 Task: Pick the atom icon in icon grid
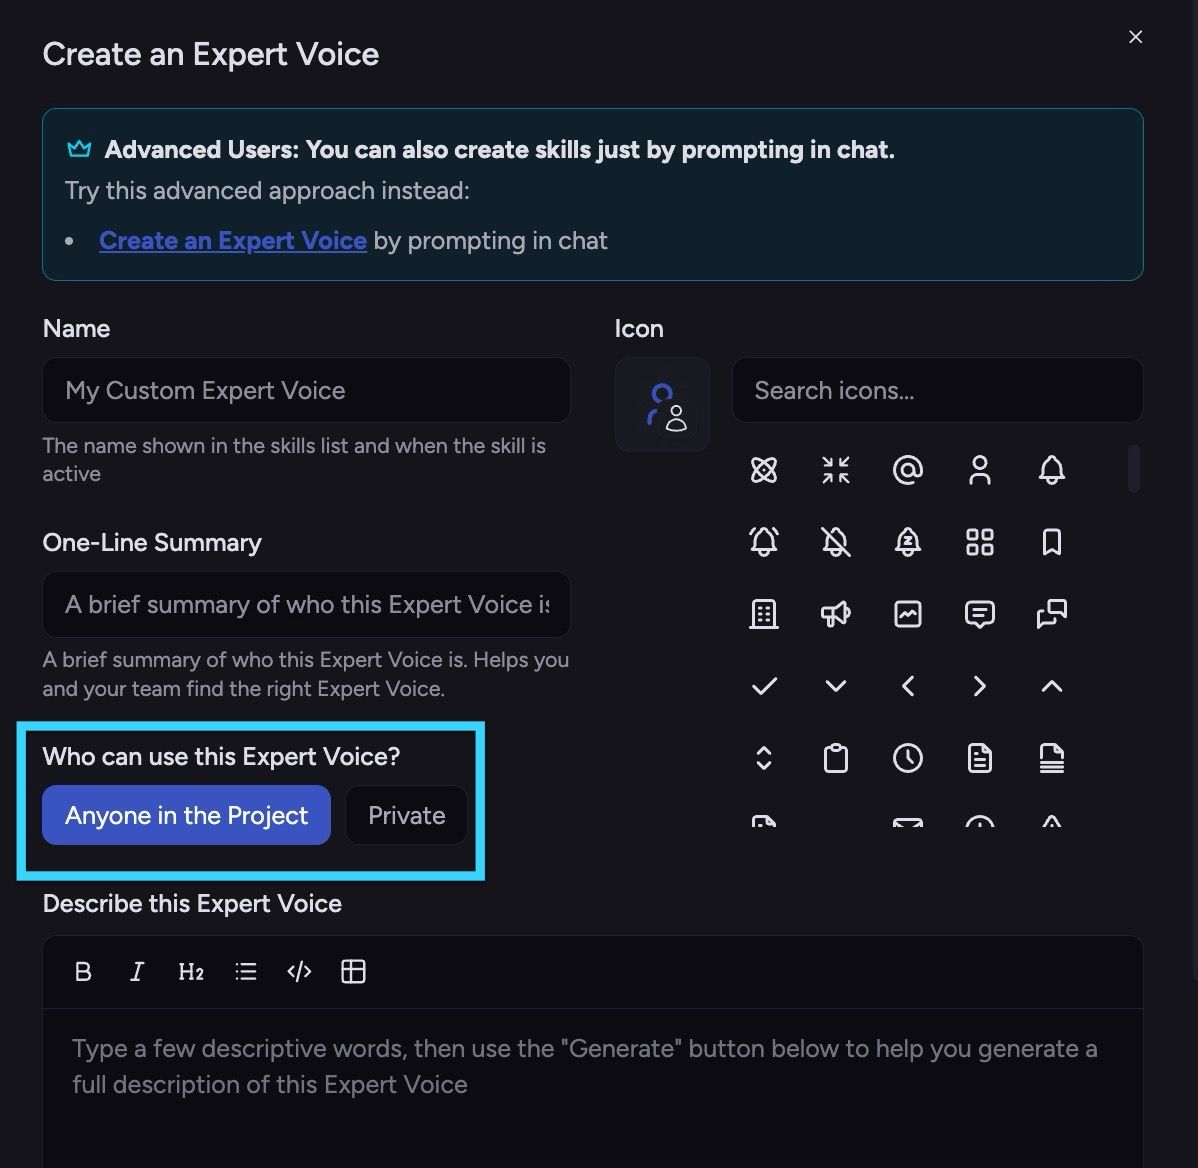[x=763, y=470]
